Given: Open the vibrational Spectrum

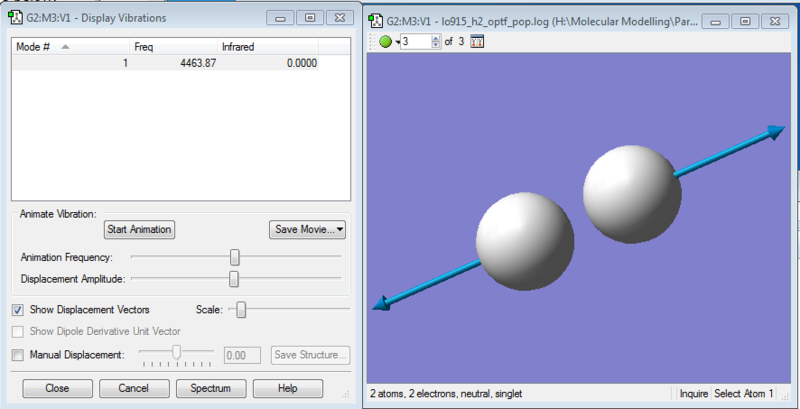Looking at the screenshot, I should (x=211, y=388).
